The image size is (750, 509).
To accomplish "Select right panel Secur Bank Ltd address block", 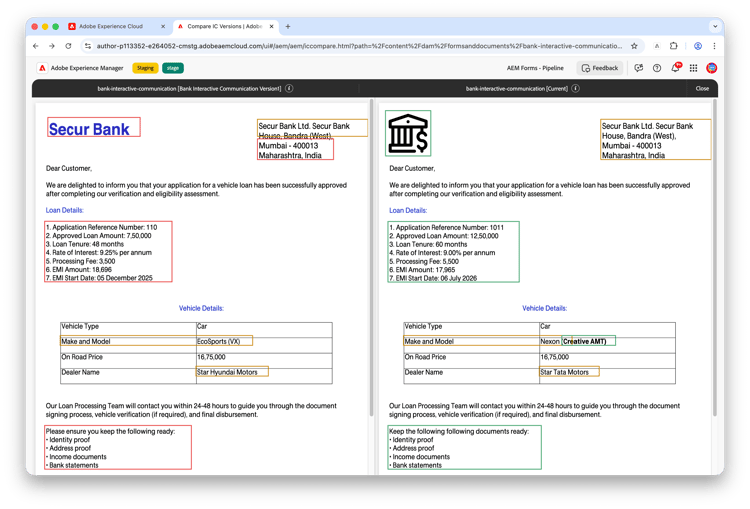I will (655, 140).
